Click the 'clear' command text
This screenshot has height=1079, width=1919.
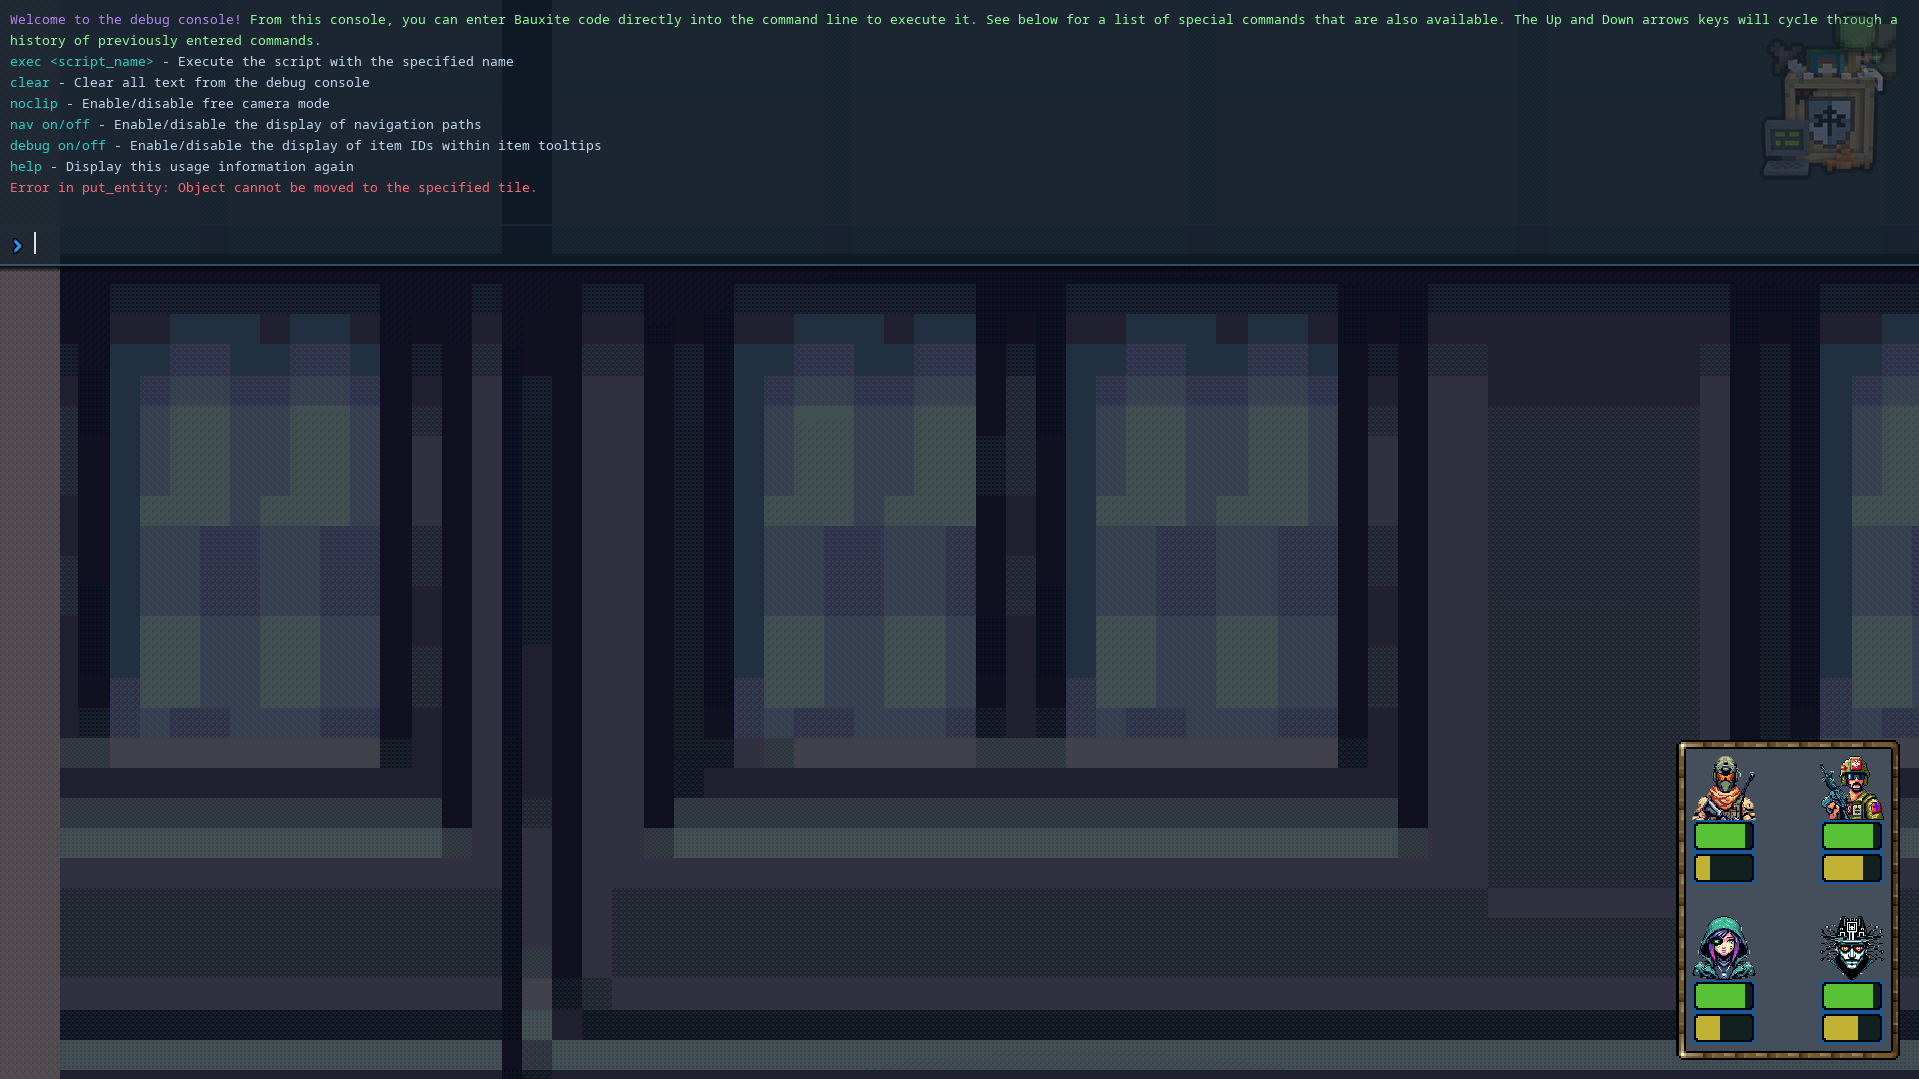pos(30,83)
